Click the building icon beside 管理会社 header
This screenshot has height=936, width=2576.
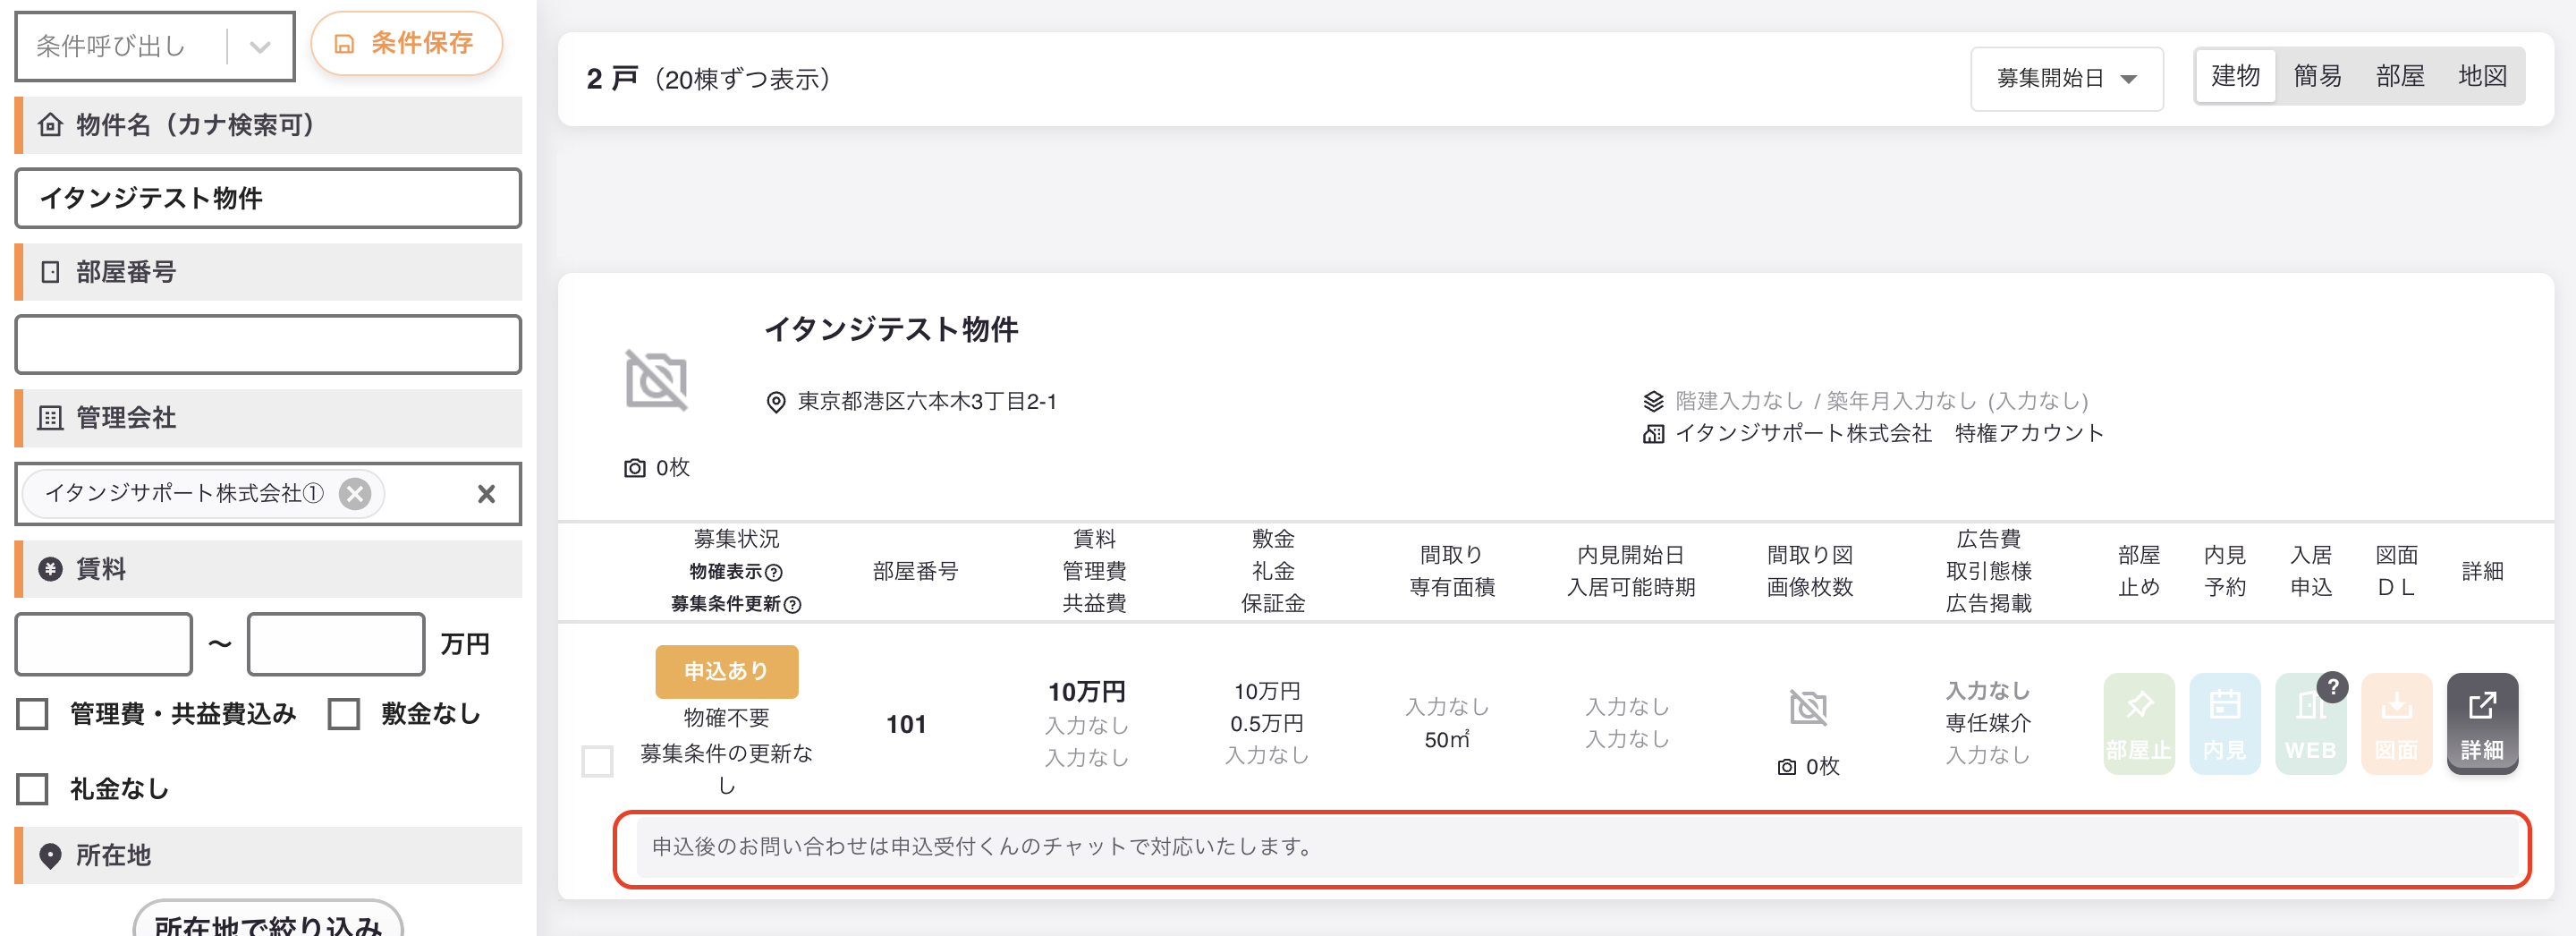pyautogui.click(x=50, y=418)
